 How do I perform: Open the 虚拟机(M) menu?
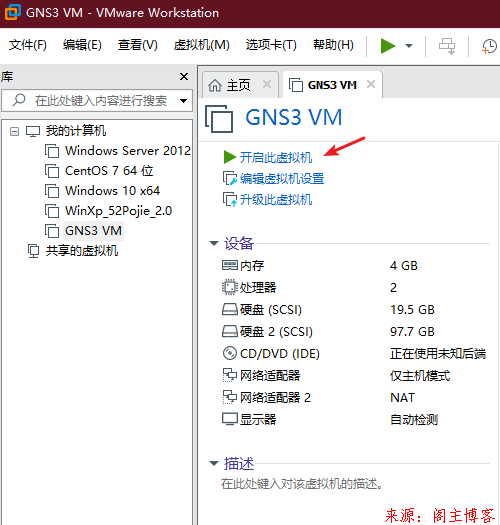point(201,45)
